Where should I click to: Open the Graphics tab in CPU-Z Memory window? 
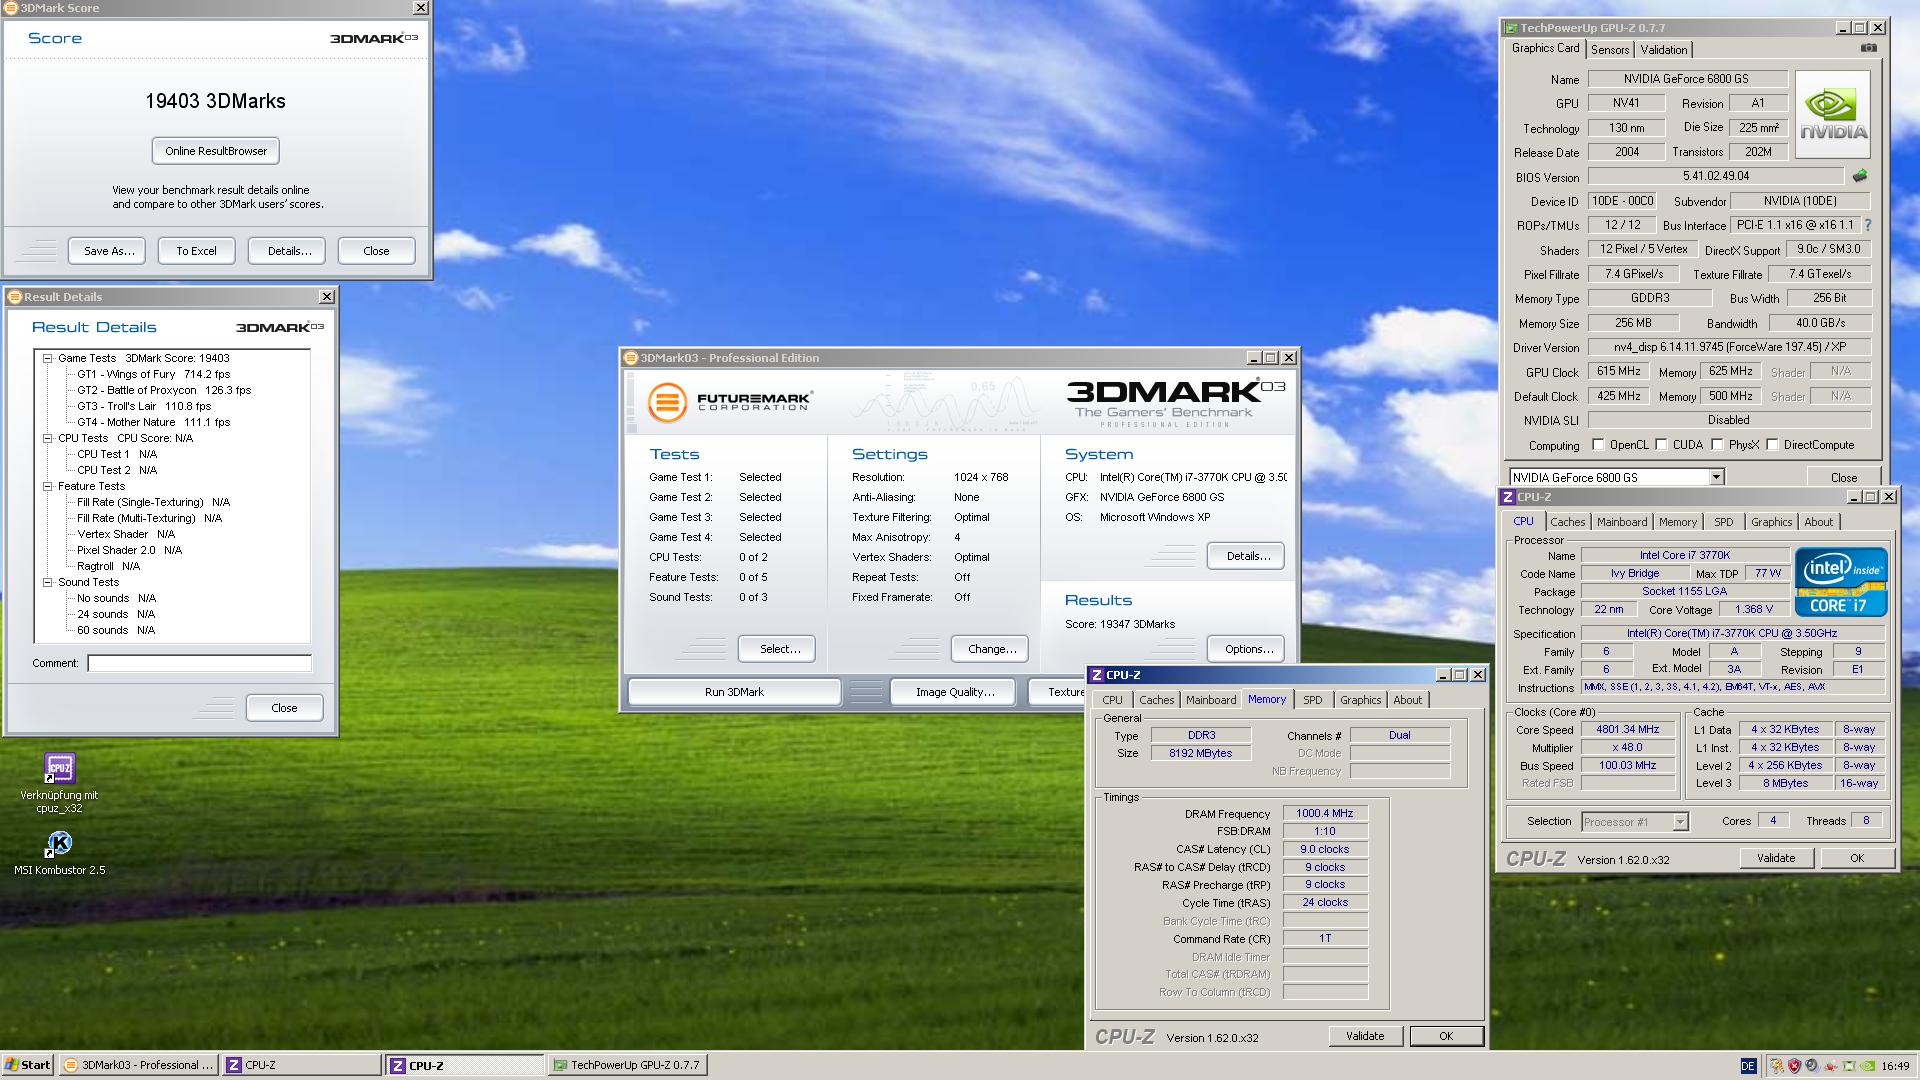(x=1360, y=700)
